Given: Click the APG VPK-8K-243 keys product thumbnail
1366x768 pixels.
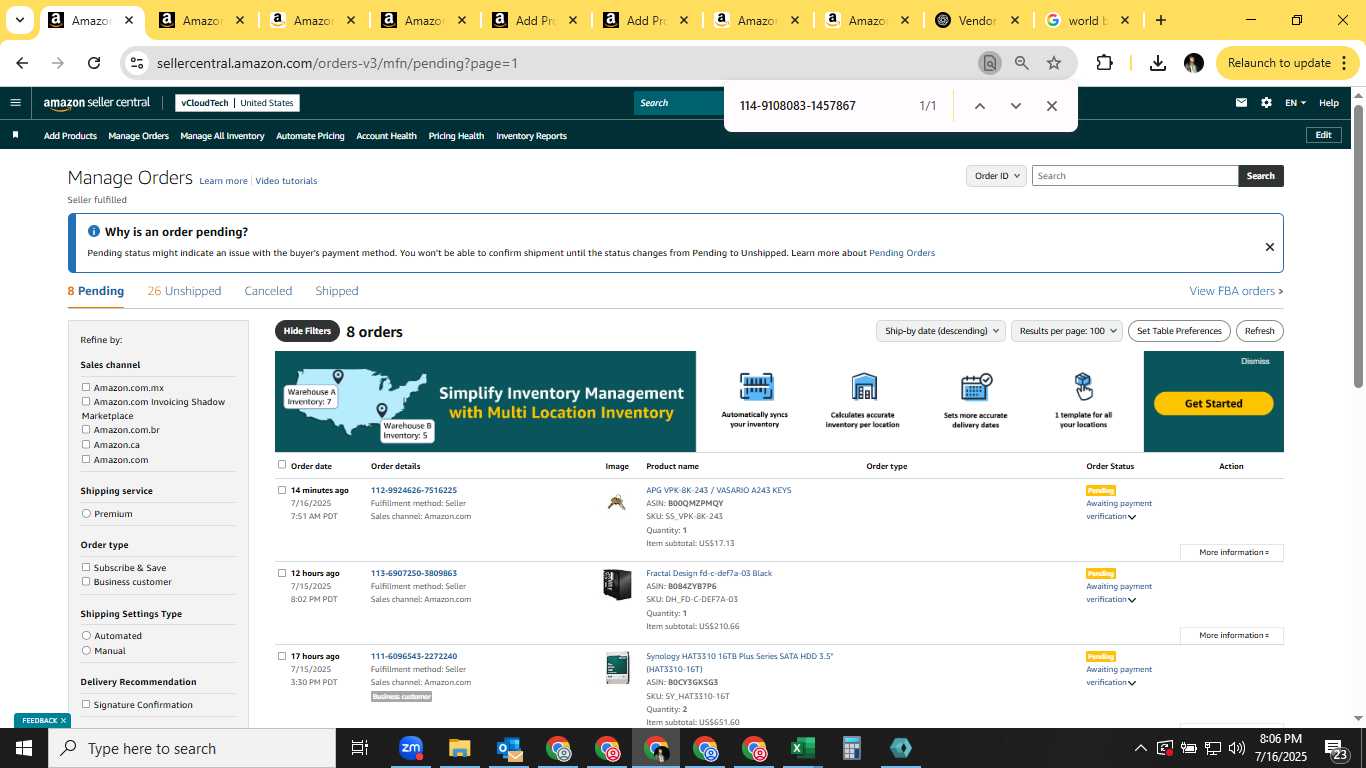Looking at the screenshot, I should [x=617, y=501].
